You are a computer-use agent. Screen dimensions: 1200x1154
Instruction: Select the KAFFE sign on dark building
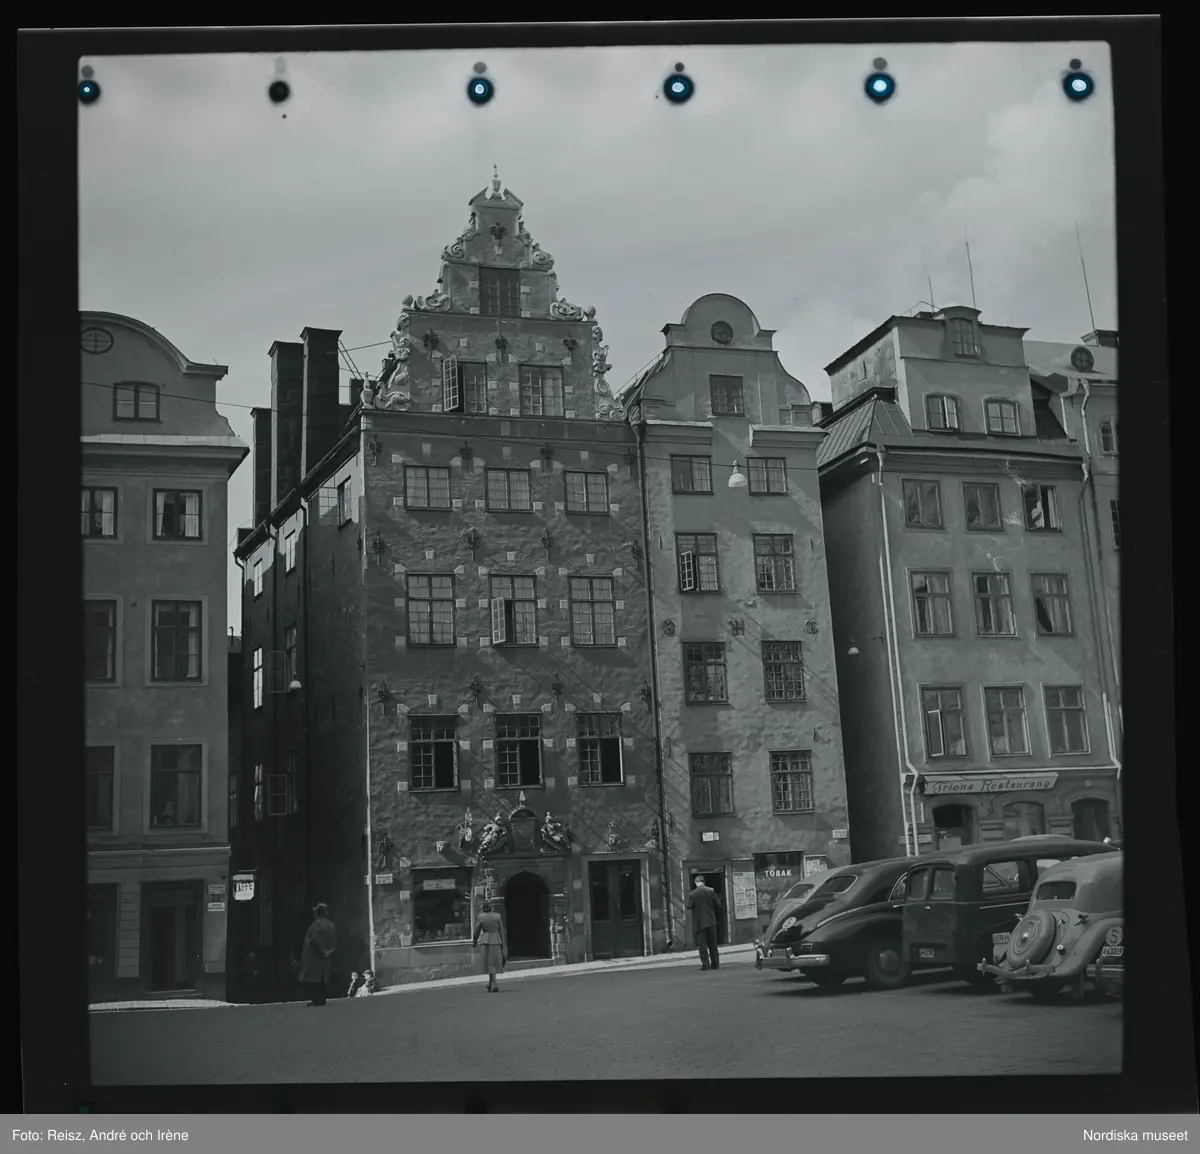[x=243, y=888]
